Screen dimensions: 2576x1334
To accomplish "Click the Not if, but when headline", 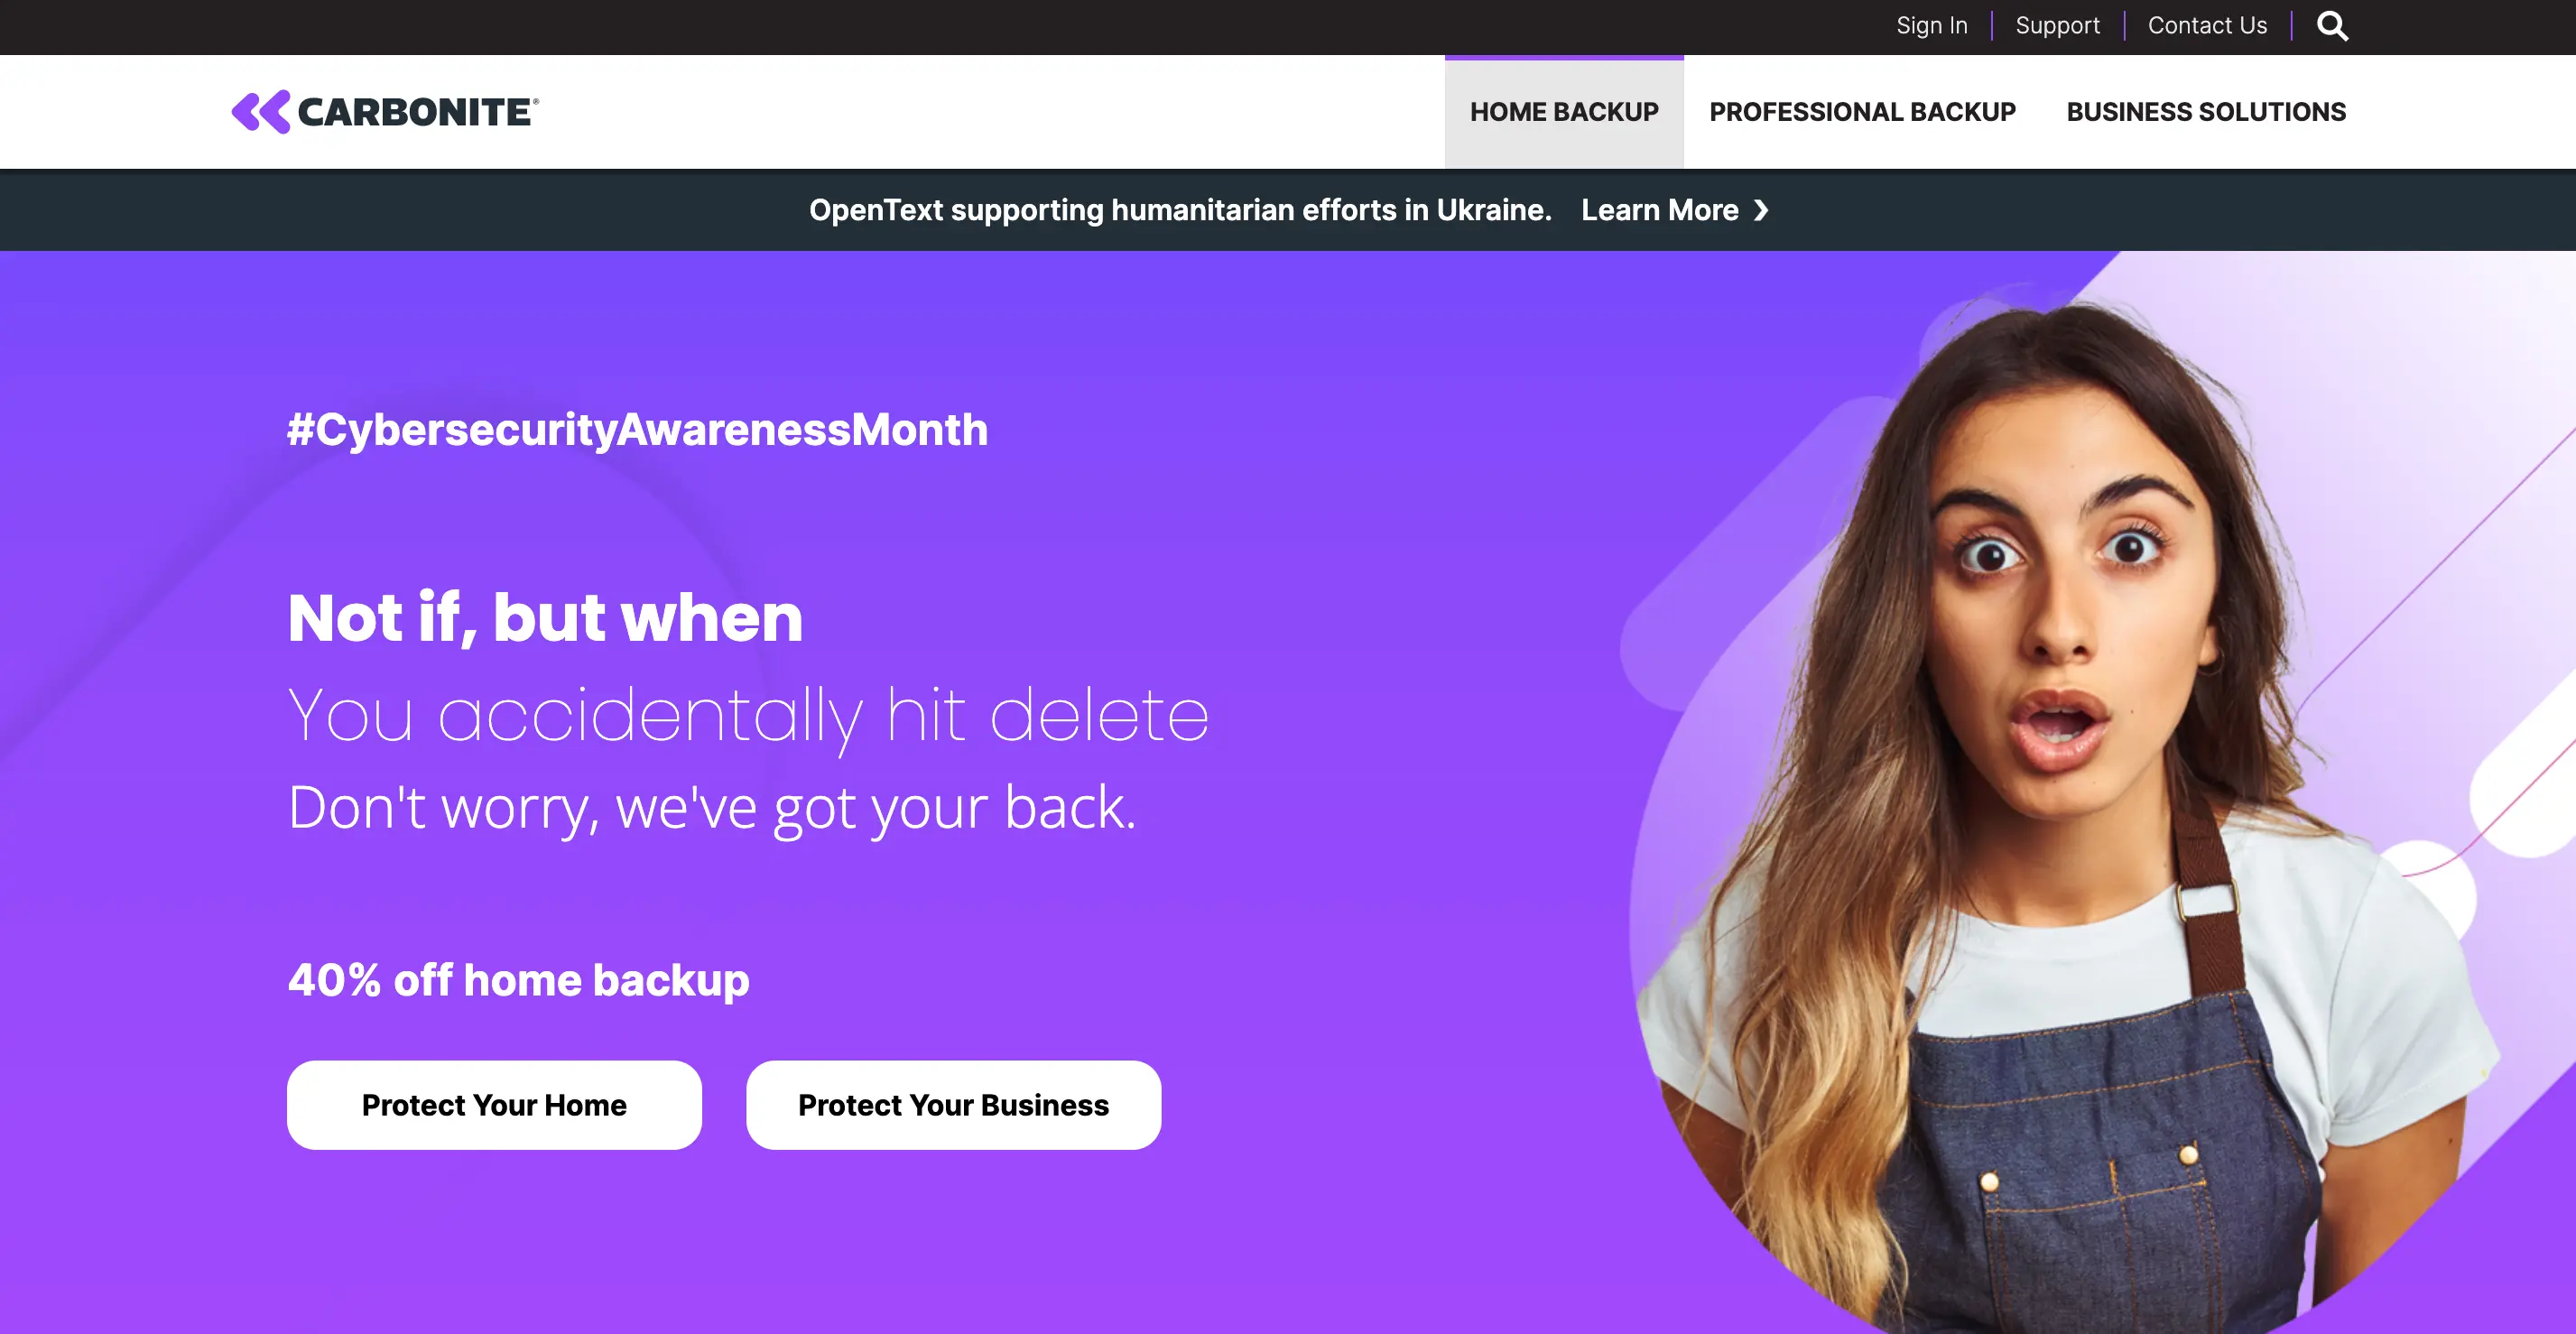I will pyautogui.click(x=545, y=618).
